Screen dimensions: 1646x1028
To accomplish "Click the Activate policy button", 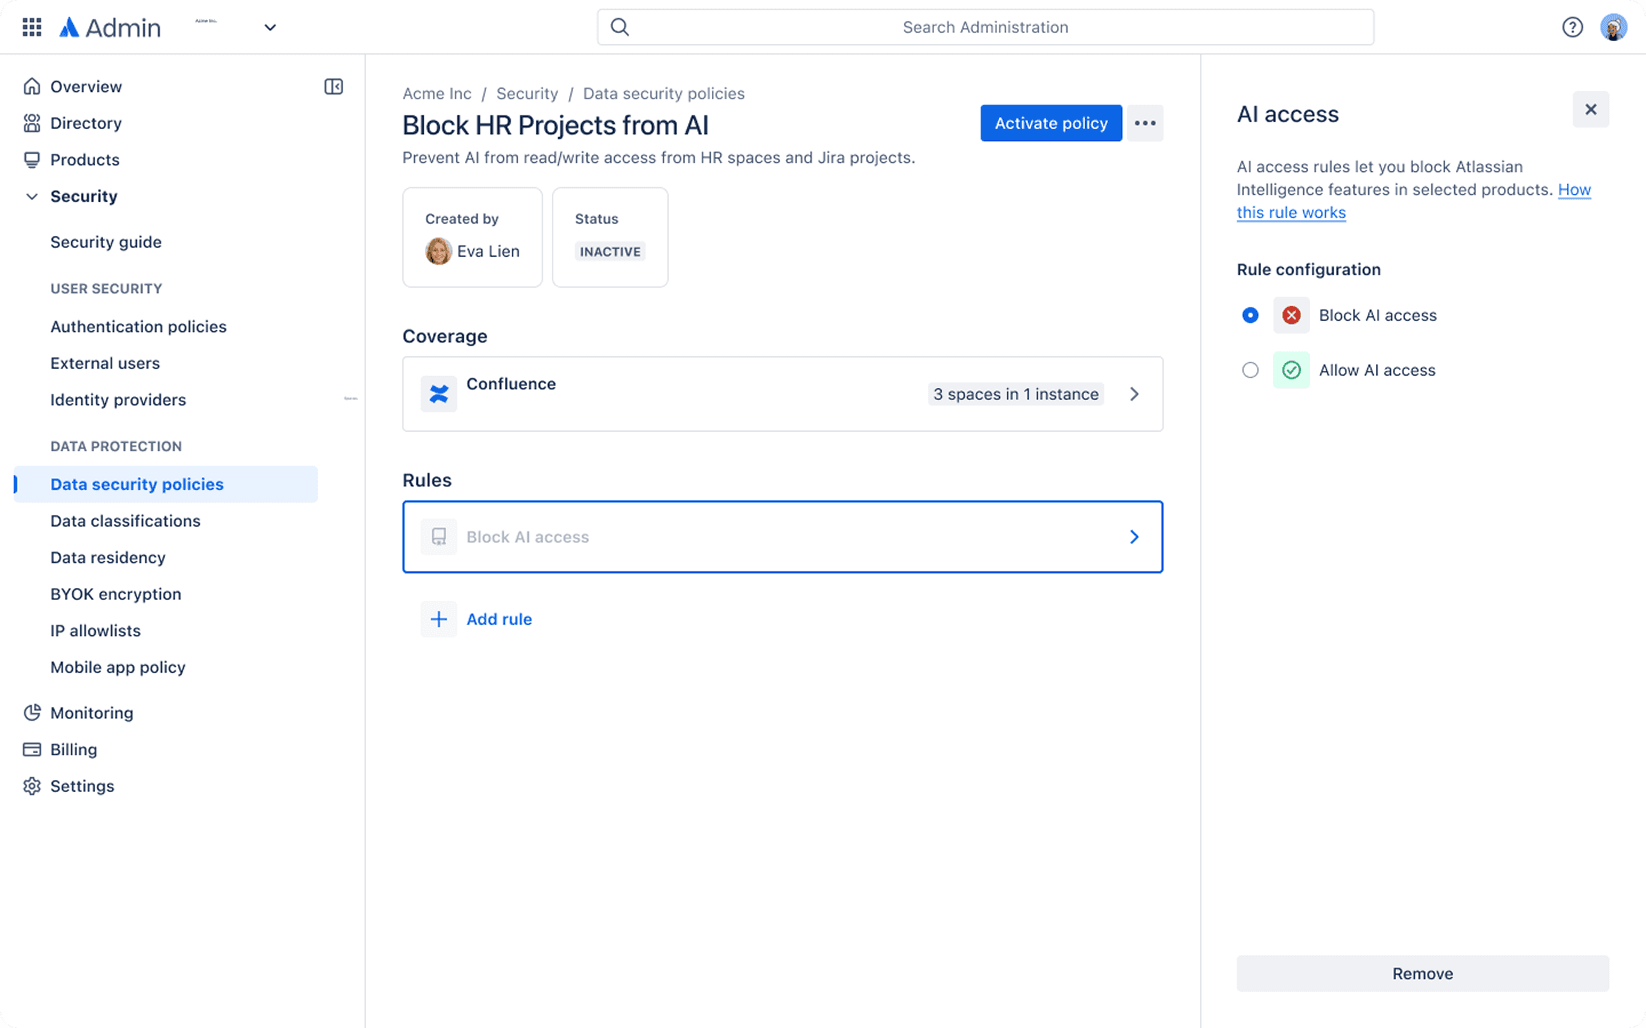I will coord(1051,123).
